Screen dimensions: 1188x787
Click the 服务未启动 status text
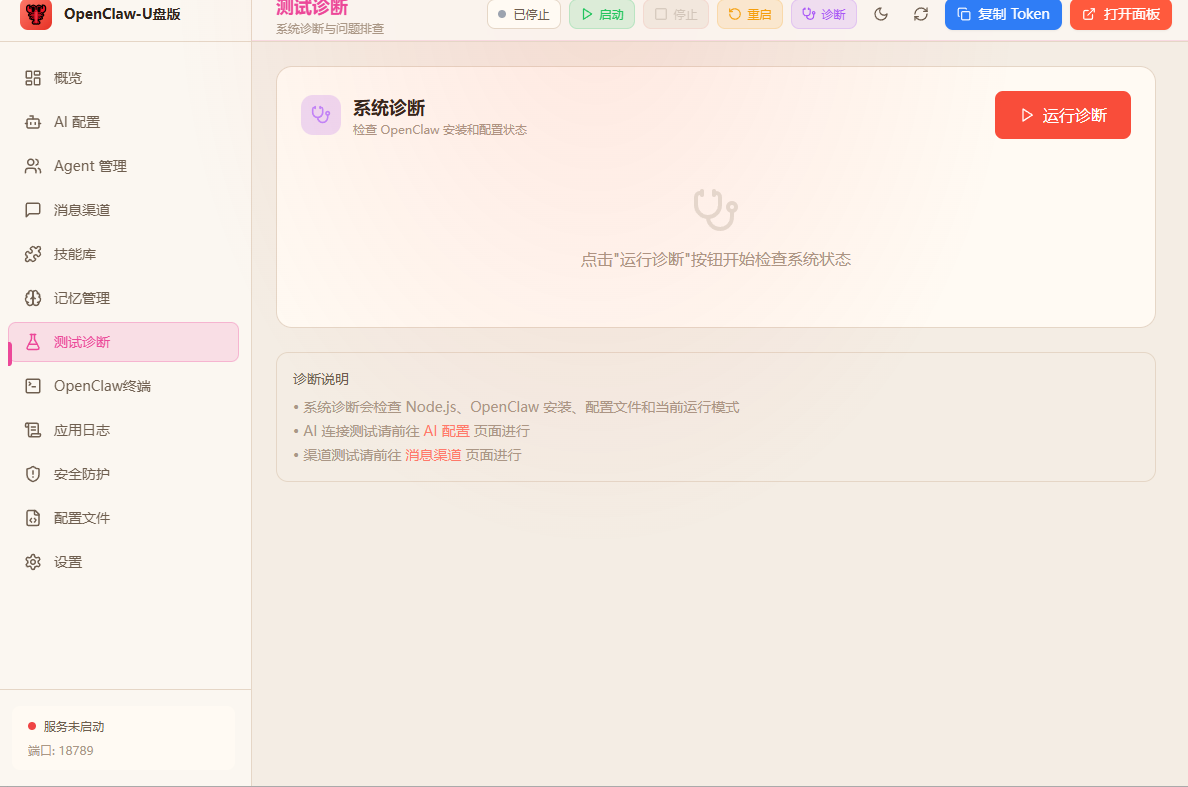point(73,726)
